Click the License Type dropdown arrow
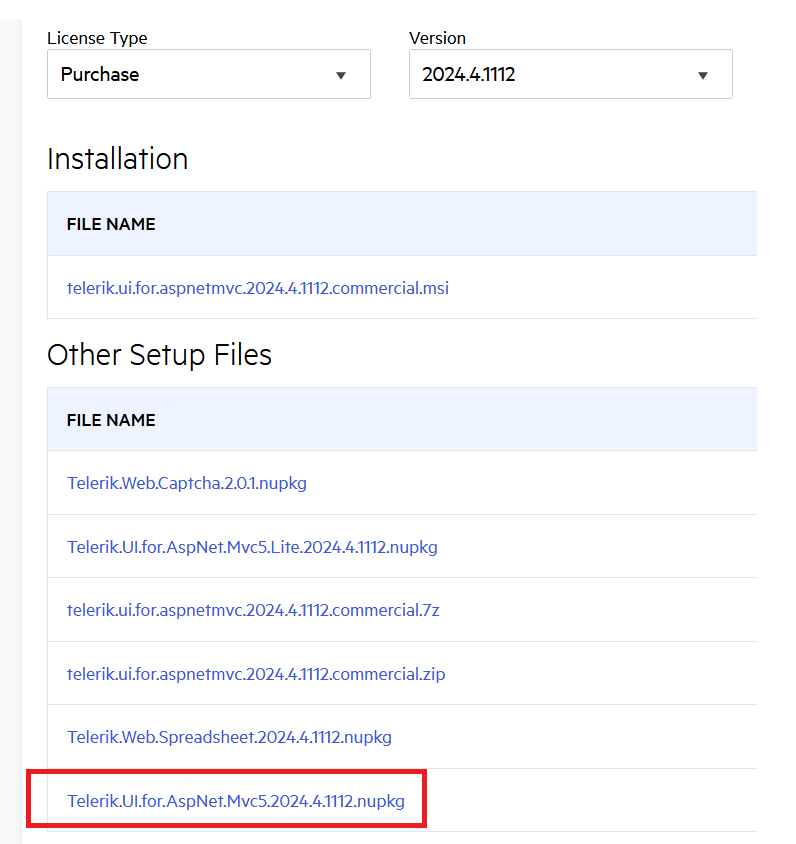This screenshot has width=796, height=844. pos(341,75)
